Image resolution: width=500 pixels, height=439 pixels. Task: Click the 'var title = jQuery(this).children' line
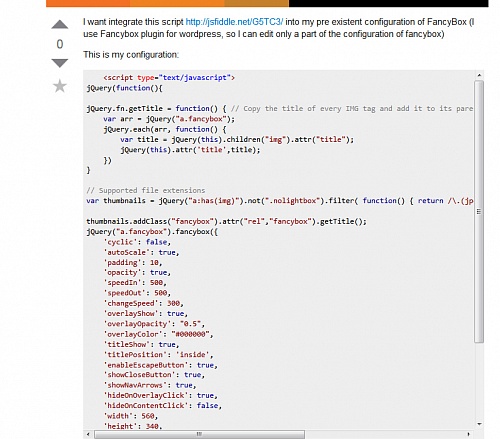[237, 140]
